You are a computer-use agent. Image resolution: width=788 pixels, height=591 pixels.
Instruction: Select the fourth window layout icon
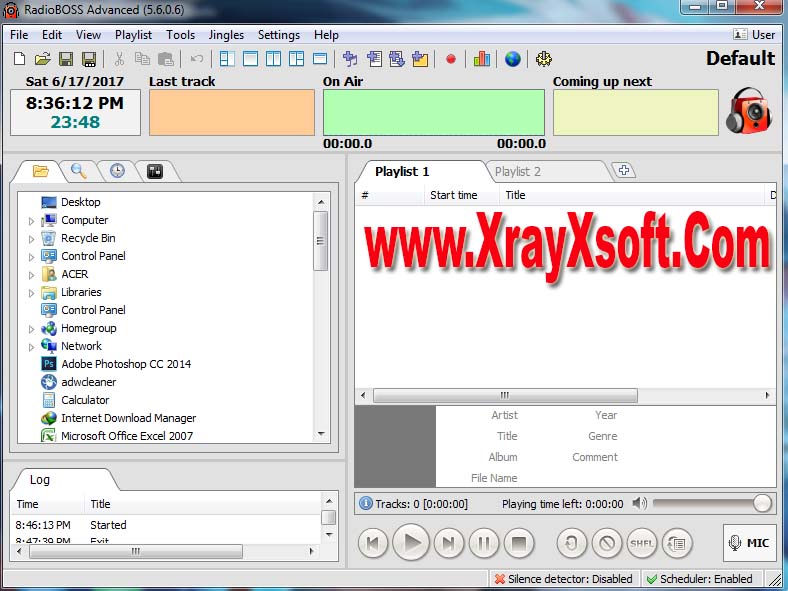pos(297,59)
